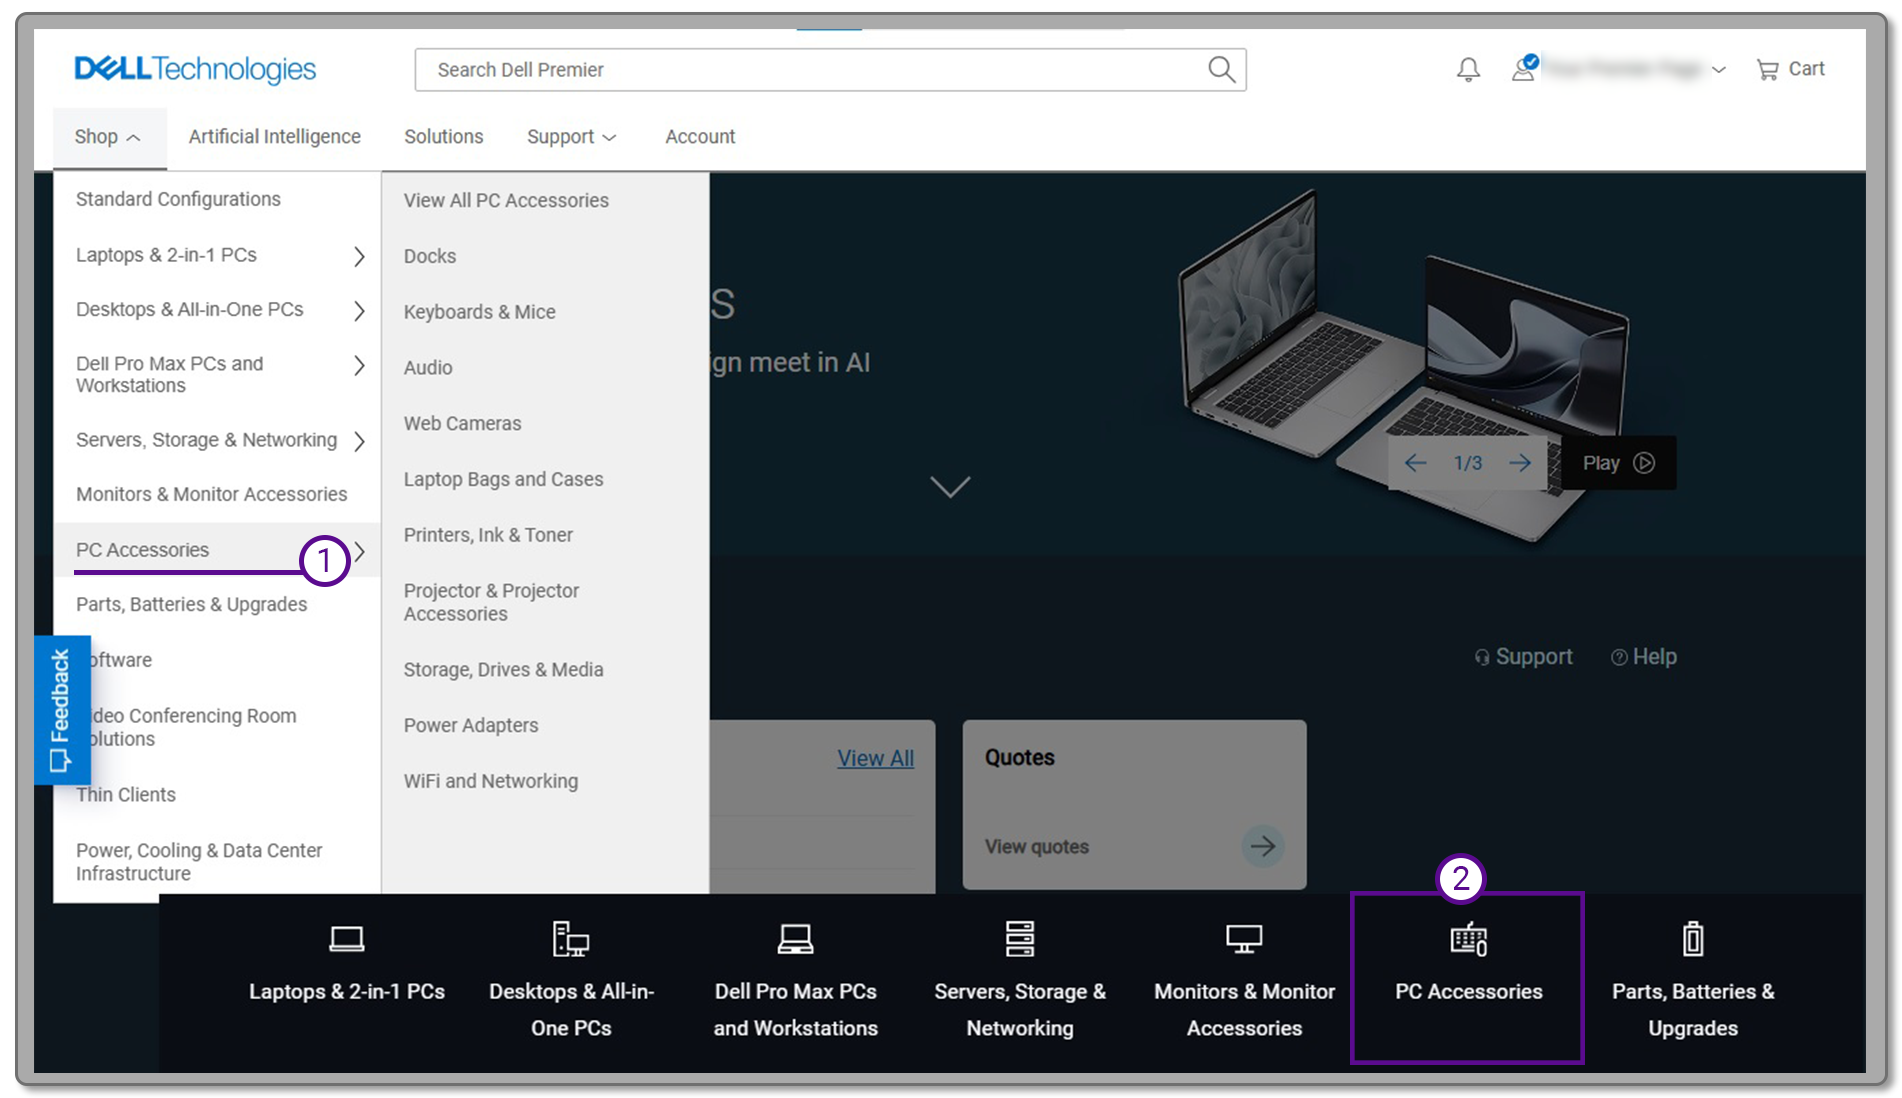Open the Artificial Intelligence nav item
Screen dimensions: 1902x1098
[275, 137]
